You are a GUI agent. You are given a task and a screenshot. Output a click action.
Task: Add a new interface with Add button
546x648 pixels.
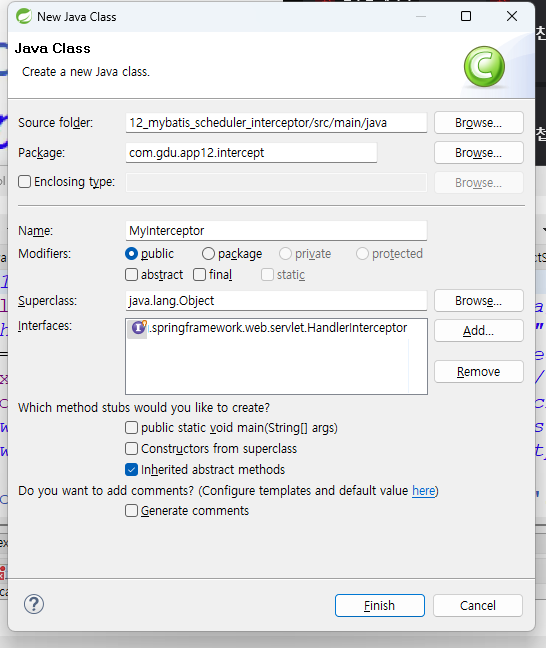tap(479, 331)
